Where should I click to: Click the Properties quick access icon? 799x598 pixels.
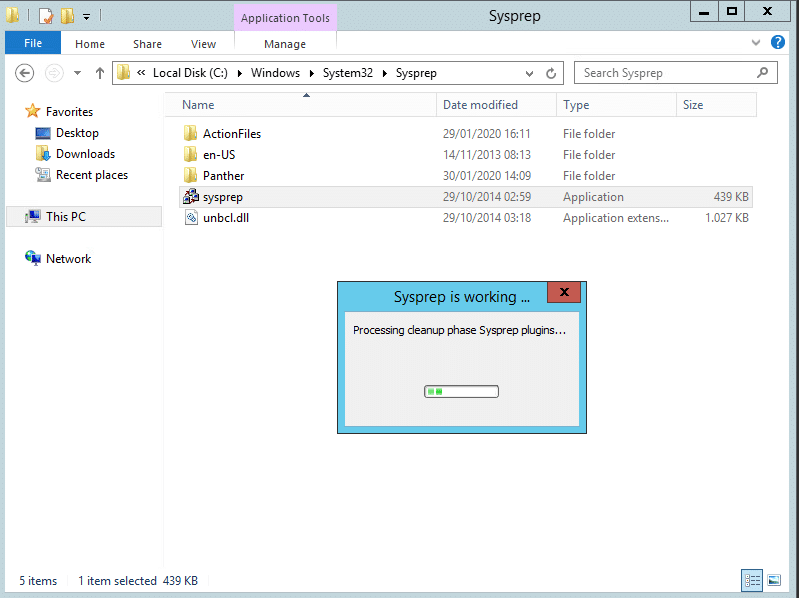click(x=46, y=16)
